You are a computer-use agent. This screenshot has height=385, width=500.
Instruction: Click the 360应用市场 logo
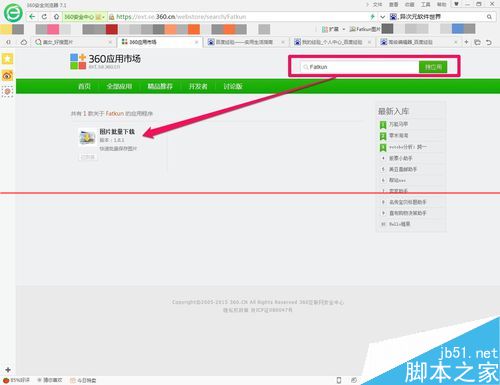(105, 61)
